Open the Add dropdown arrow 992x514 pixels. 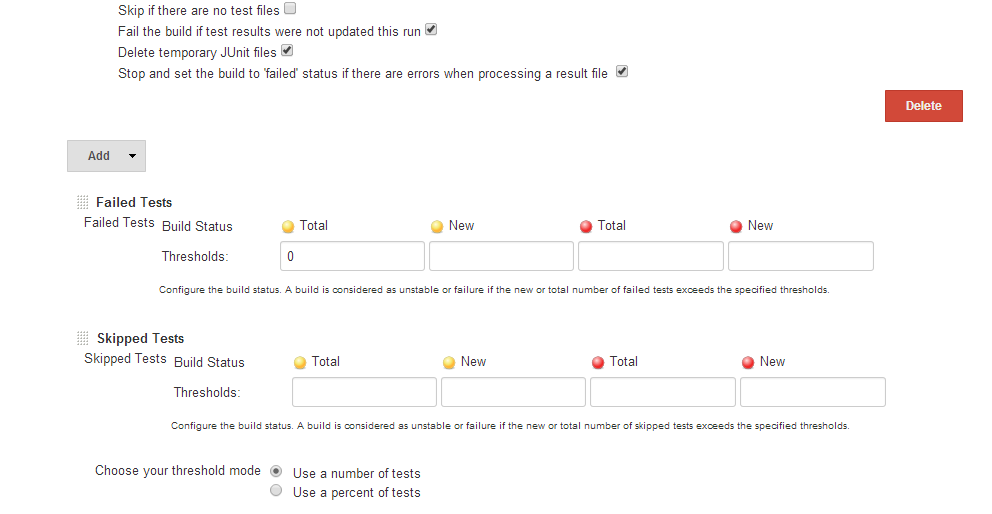click(132, 156)
